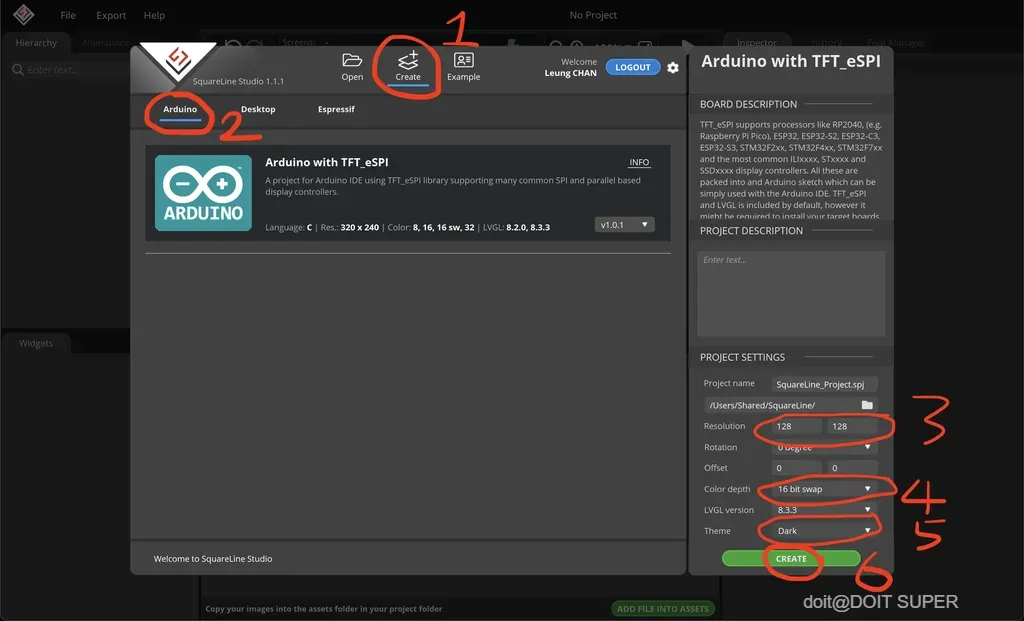Click the BOARD DESCRIPTION heading
The height and width of the screenshot is (621, 1024).
point(748,104)
